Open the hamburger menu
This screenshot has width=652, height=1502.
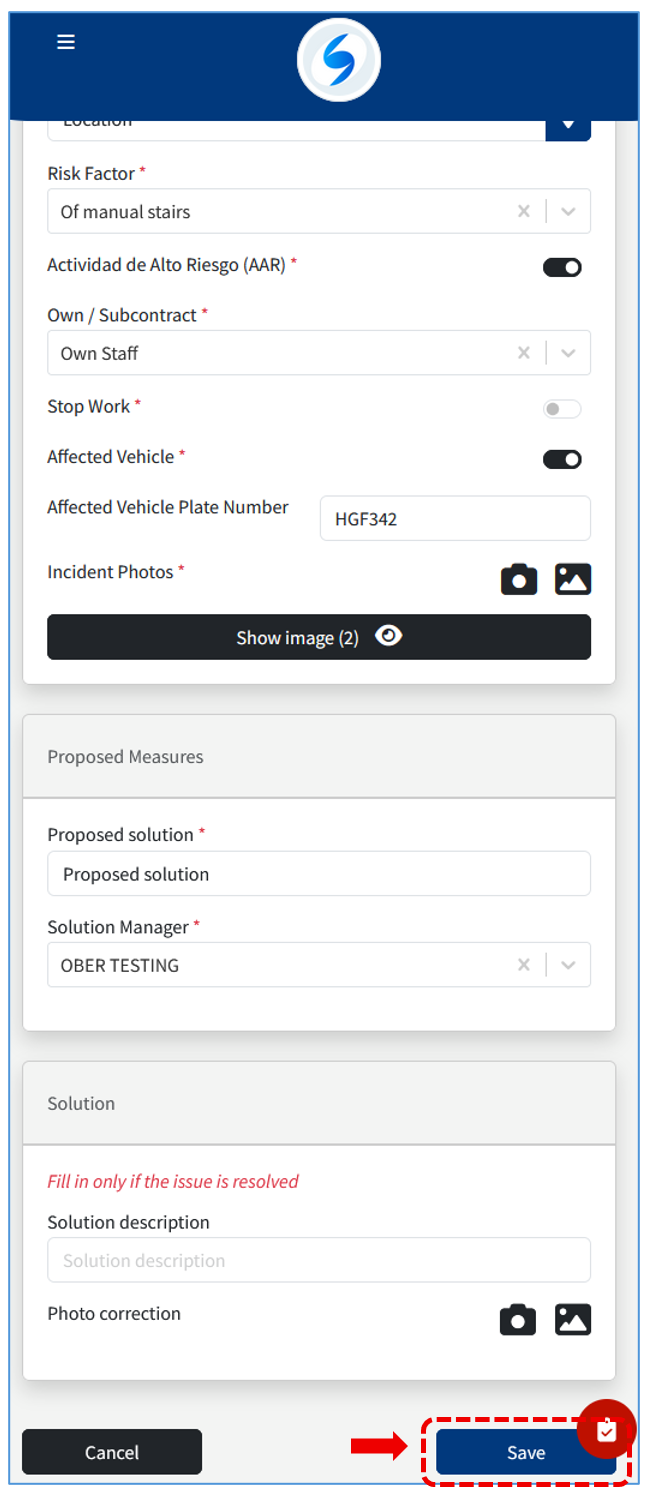point(66,42)
